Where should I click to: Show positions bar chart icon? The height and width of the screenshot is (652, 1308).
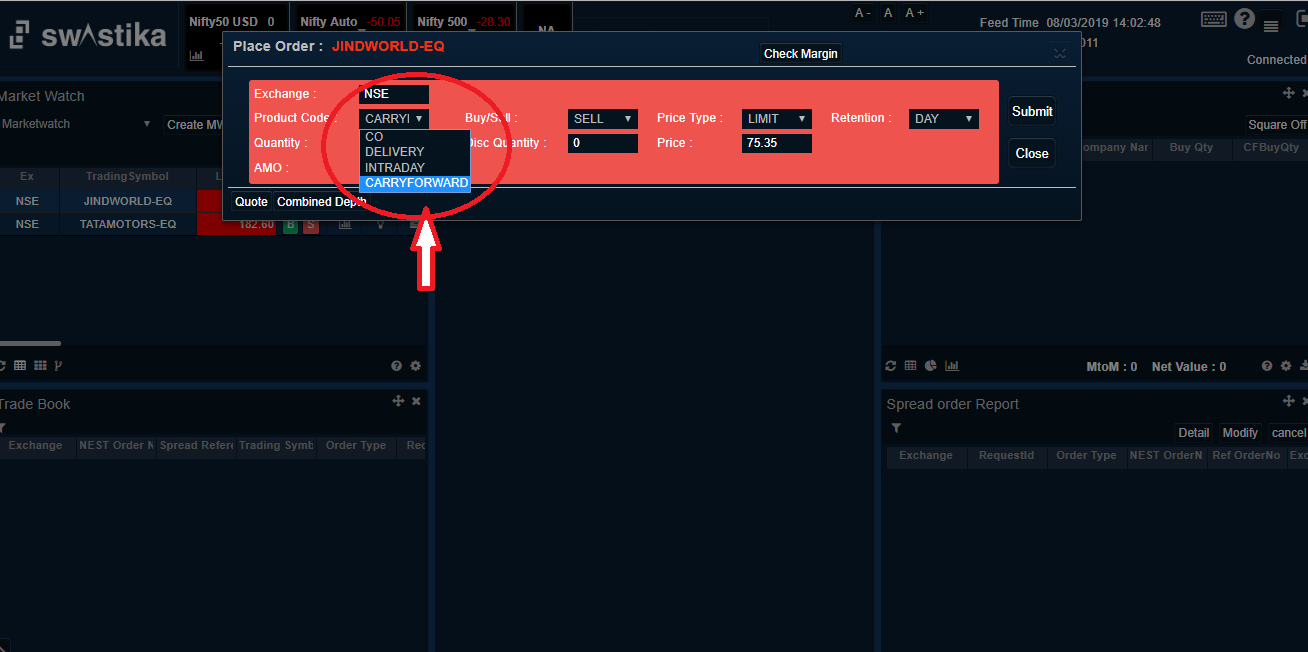click(952, 366)
